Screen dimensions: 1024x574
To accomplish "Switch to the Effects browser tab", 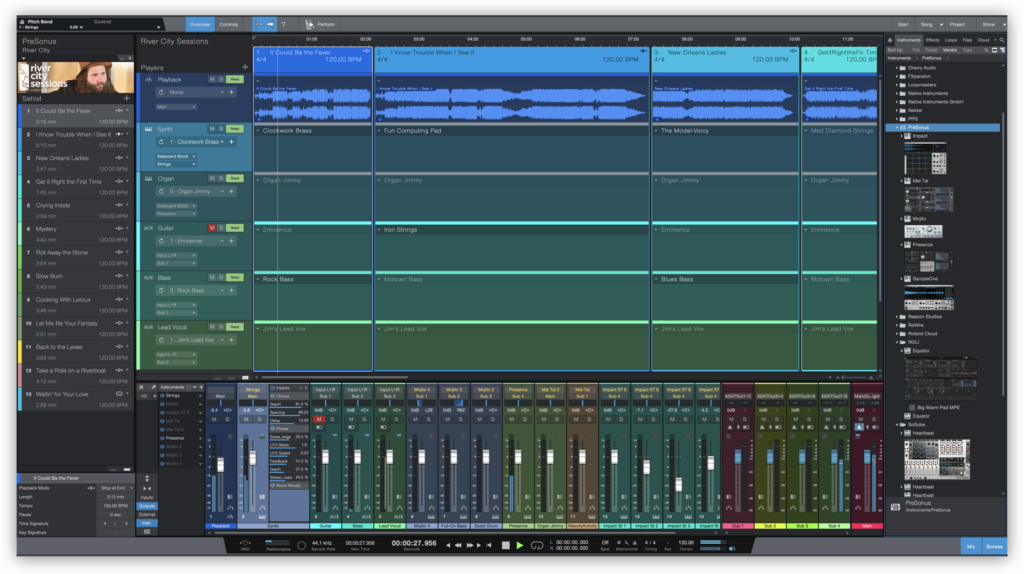I will [x=933, y=40].
